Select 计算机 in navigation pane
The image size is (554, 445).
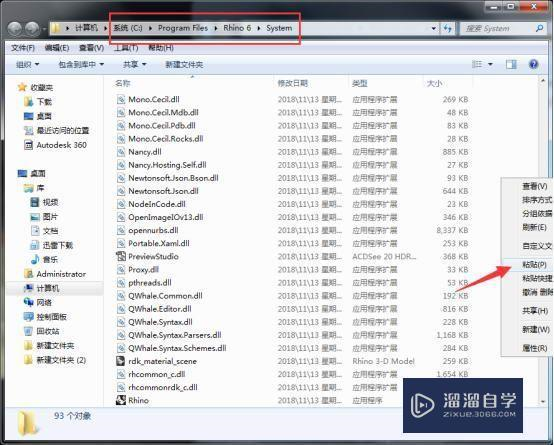(x=55, y=288)
